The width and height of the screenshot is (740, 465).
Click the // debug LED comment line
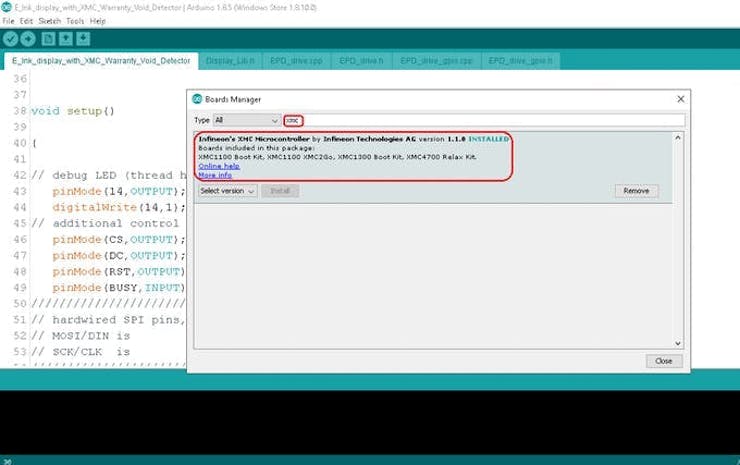click(x=109, y=176)
